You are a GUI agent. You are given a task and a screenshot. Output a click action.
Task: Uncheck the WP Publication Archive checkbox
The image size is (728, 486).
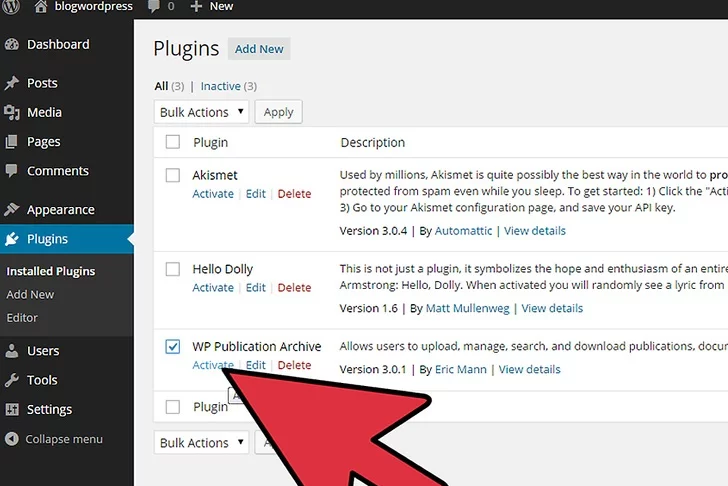tap(173, 347)
